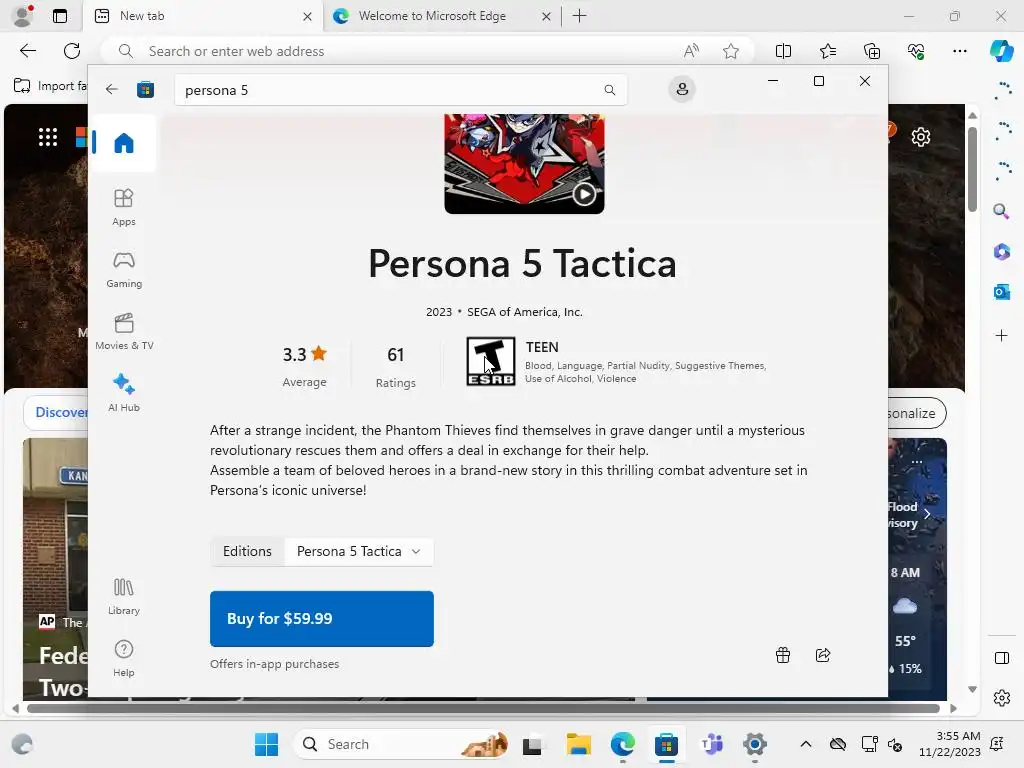Open Edge sidebar settings gear at bottom
Screen dimensions: 1024x768
click(1001, 698)
